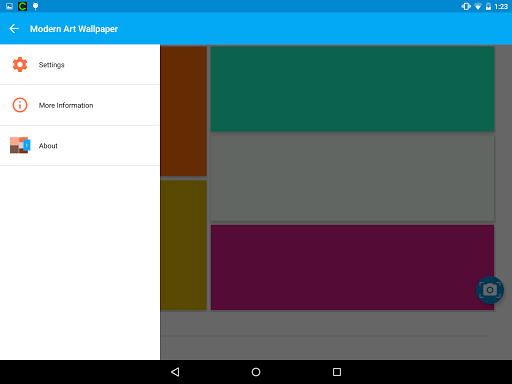Click the Wi-Fi status bar icon
The width and height of the screenshot is (512, 384).
478,6
